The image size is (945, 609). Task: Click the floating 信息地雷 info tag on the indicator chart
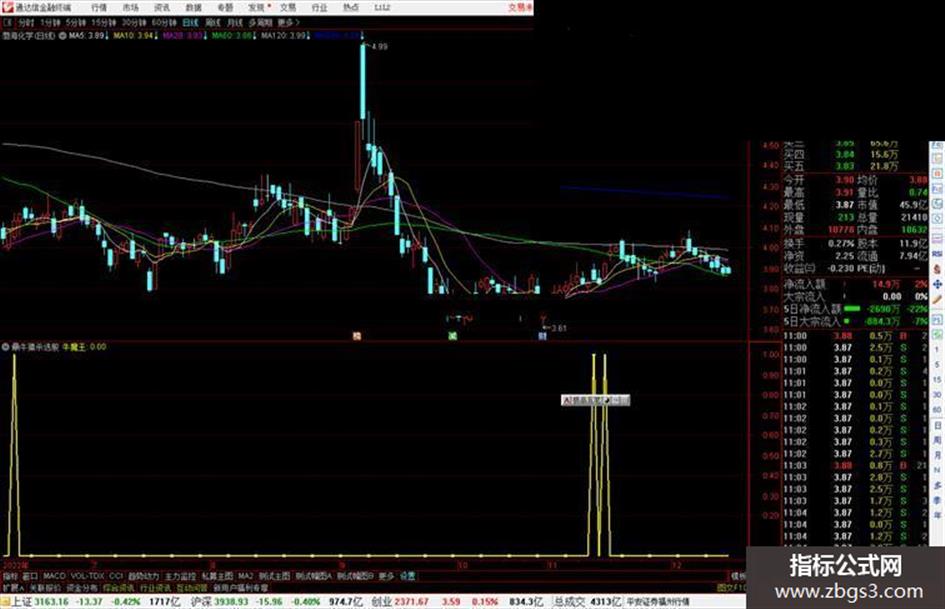(595, 400)
